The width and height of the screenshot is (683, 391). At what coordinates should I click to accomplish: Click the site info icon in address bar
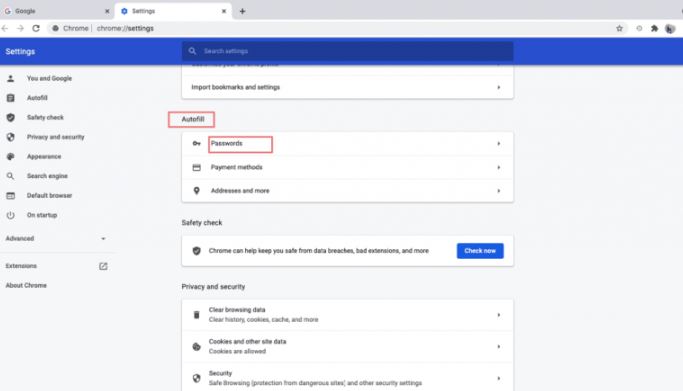[55, 28]
